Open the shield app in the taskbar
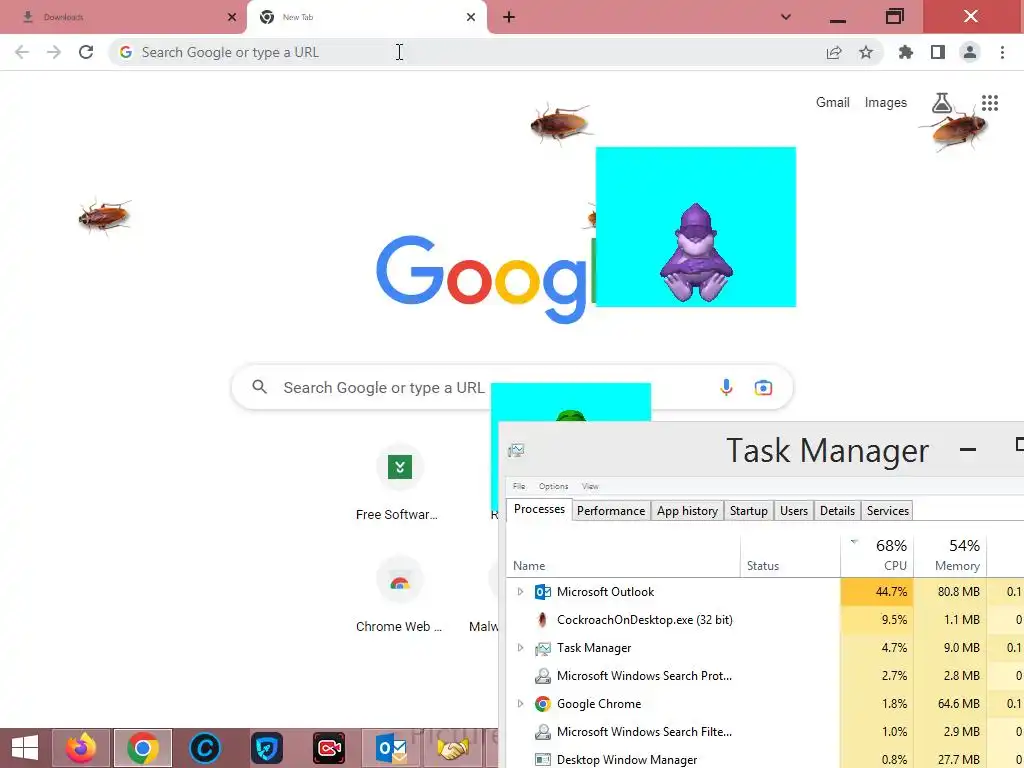This screenshot has height=768, width=1024. tap(266, 748)
